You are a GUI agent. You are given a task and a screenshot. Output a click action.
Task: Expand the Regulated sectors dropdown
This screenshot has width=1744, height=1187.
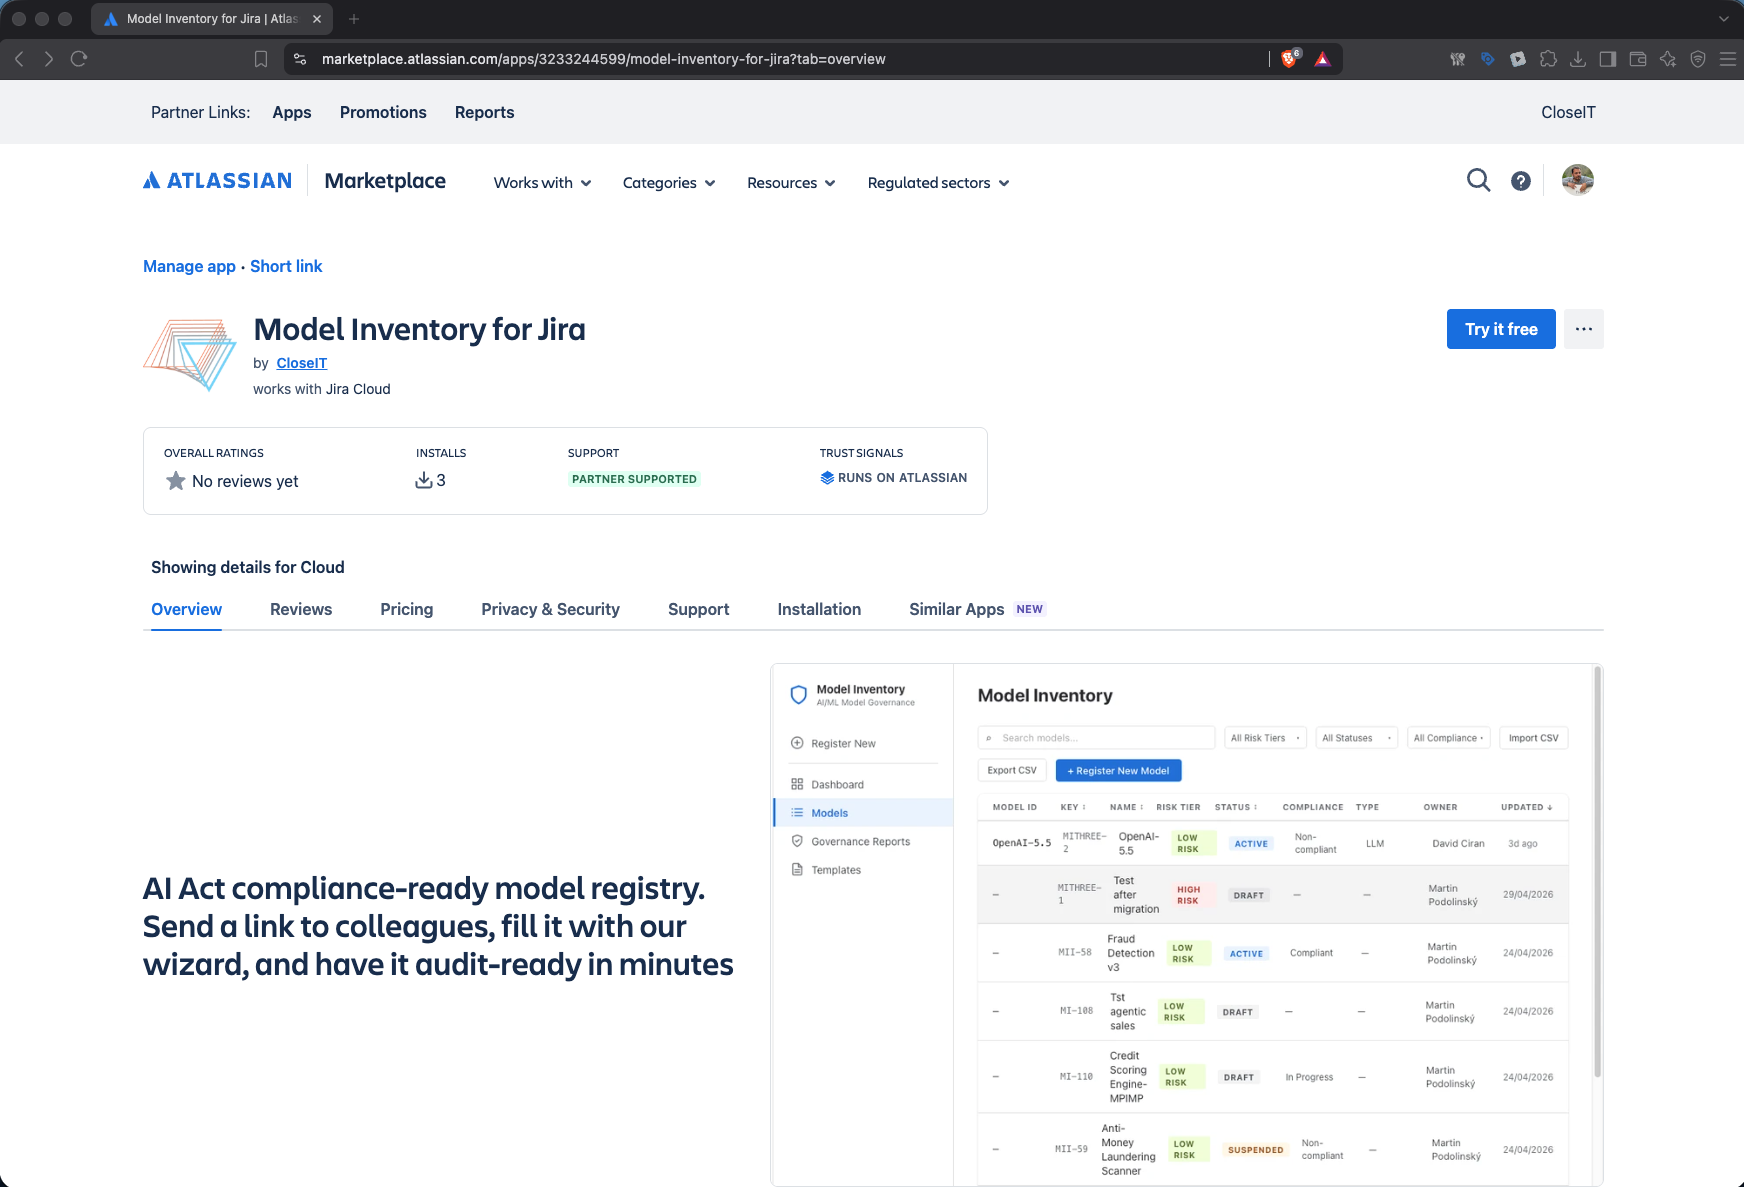pos(939,183)
